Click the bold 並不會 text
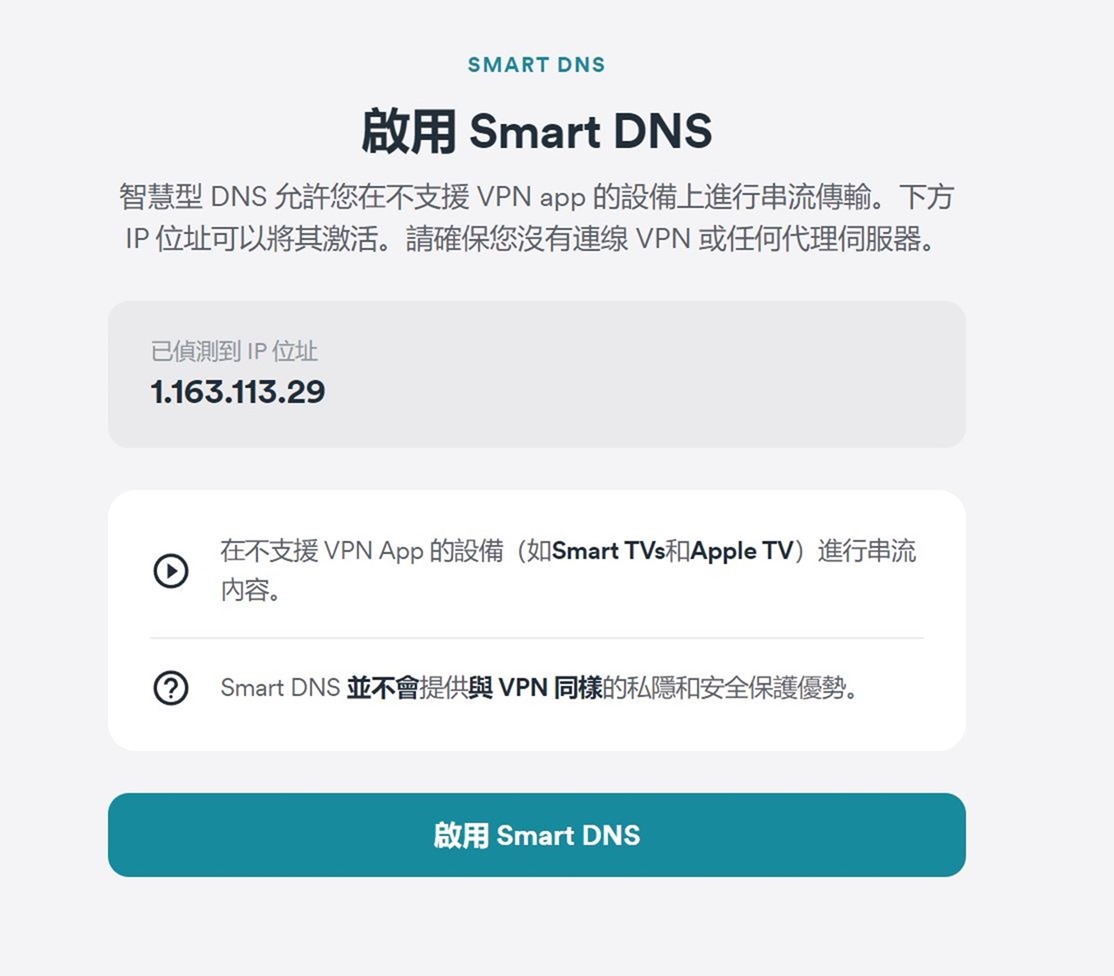This screenshot has height=976, width=1114. click(382, 688)
